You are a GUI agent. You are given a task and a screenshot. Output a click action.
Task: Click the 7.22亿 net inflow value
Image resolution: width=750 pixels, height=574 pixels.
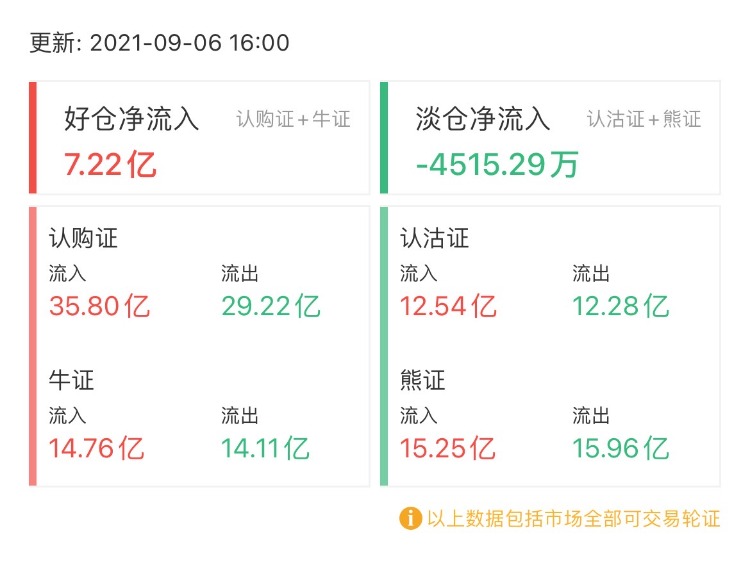pos(110,163)
